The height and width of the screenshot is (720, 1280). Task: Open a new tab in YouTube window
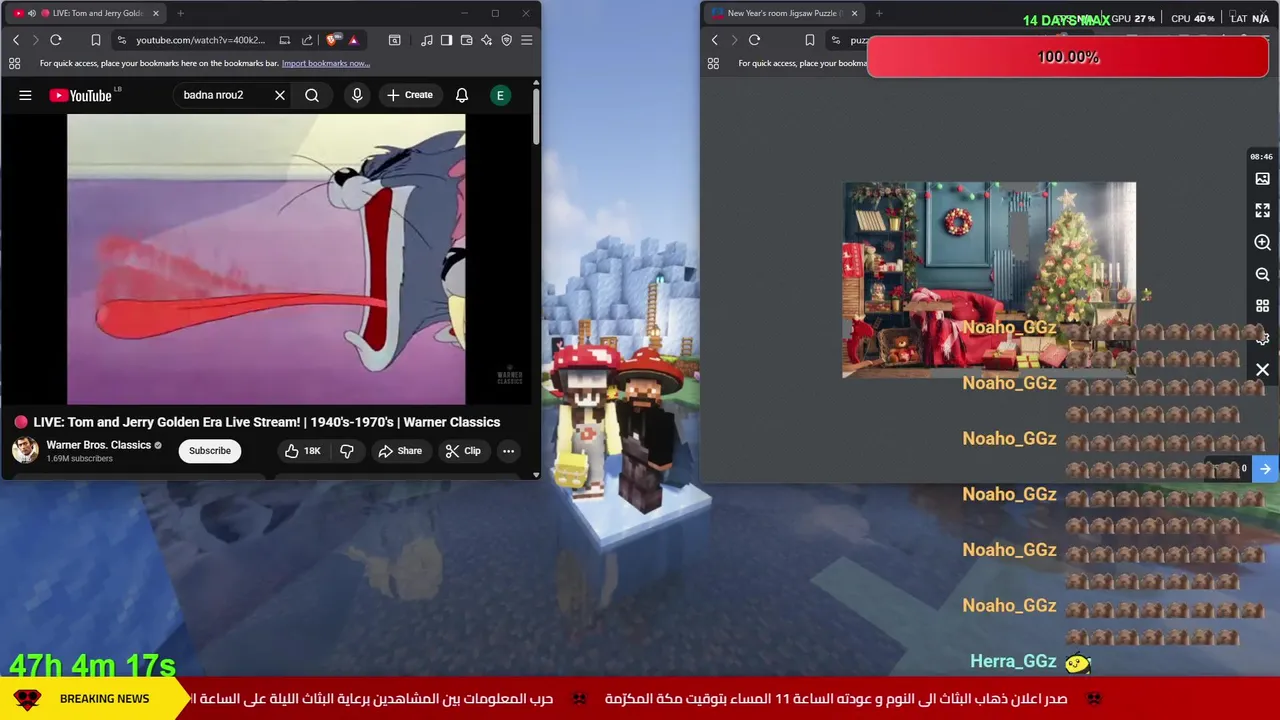181,13
